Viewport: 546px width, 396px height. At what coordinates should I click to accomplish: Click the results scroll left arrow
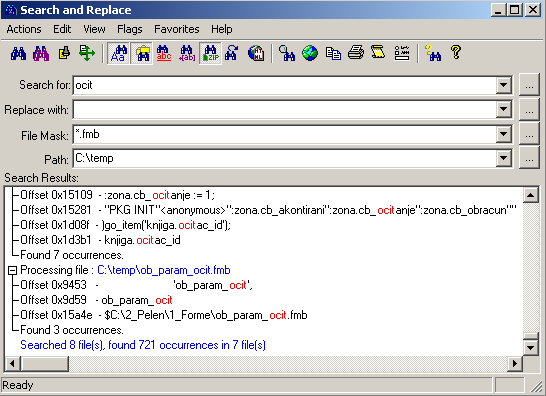point(12,364)
